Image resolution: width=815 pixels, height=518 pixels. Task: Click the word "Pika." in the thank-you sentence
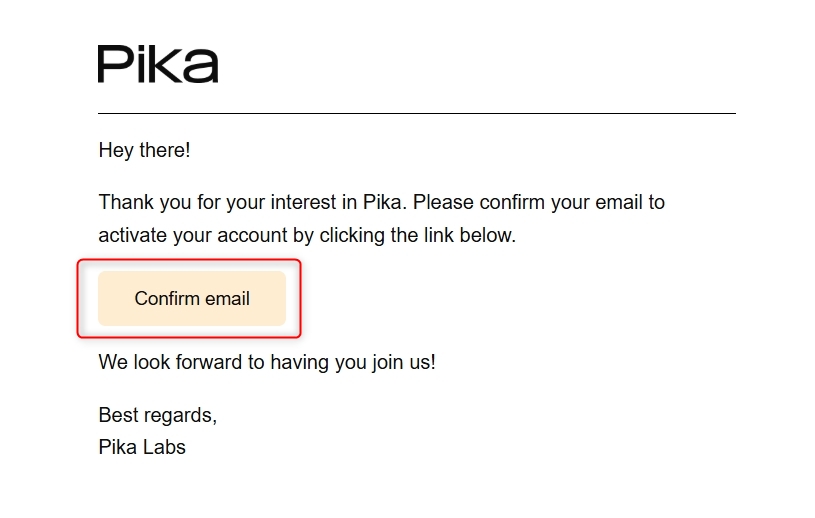point(385,202)
